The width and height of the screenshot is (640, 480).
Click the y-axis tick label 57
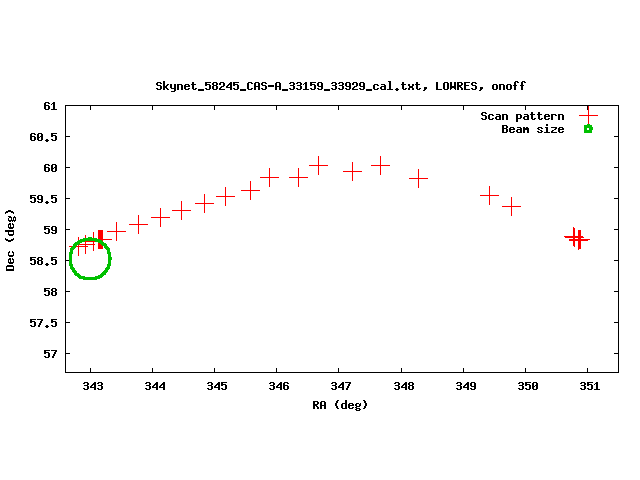[x=50, y=354]
